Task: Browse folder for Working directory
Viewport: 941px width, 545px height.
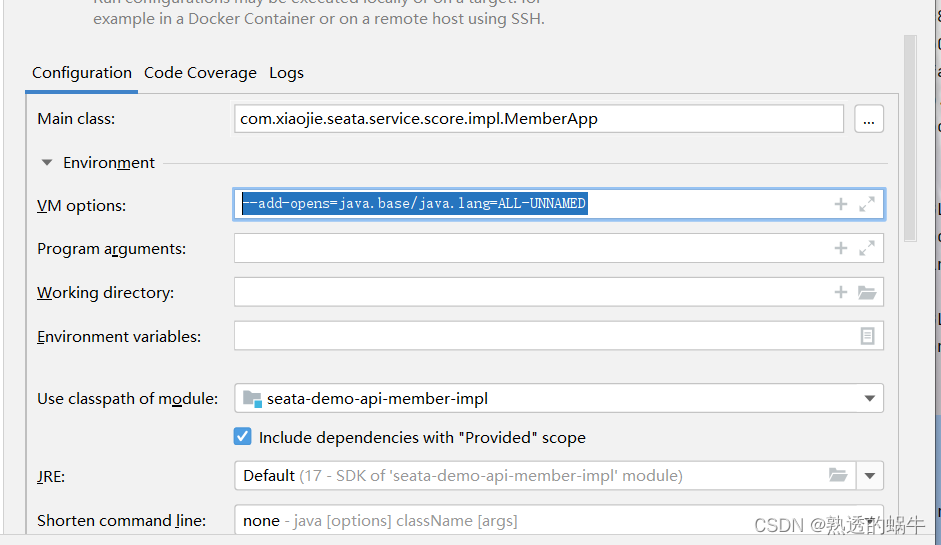Action: [x=867, y=292]
